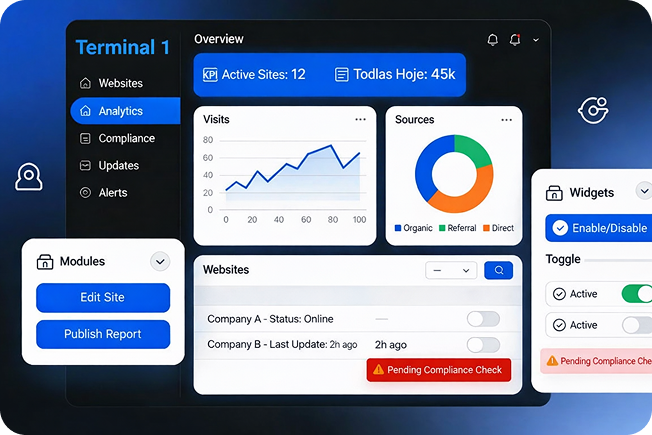
Task: Turn off the green Active toggle
Action: tap(636, 294)
